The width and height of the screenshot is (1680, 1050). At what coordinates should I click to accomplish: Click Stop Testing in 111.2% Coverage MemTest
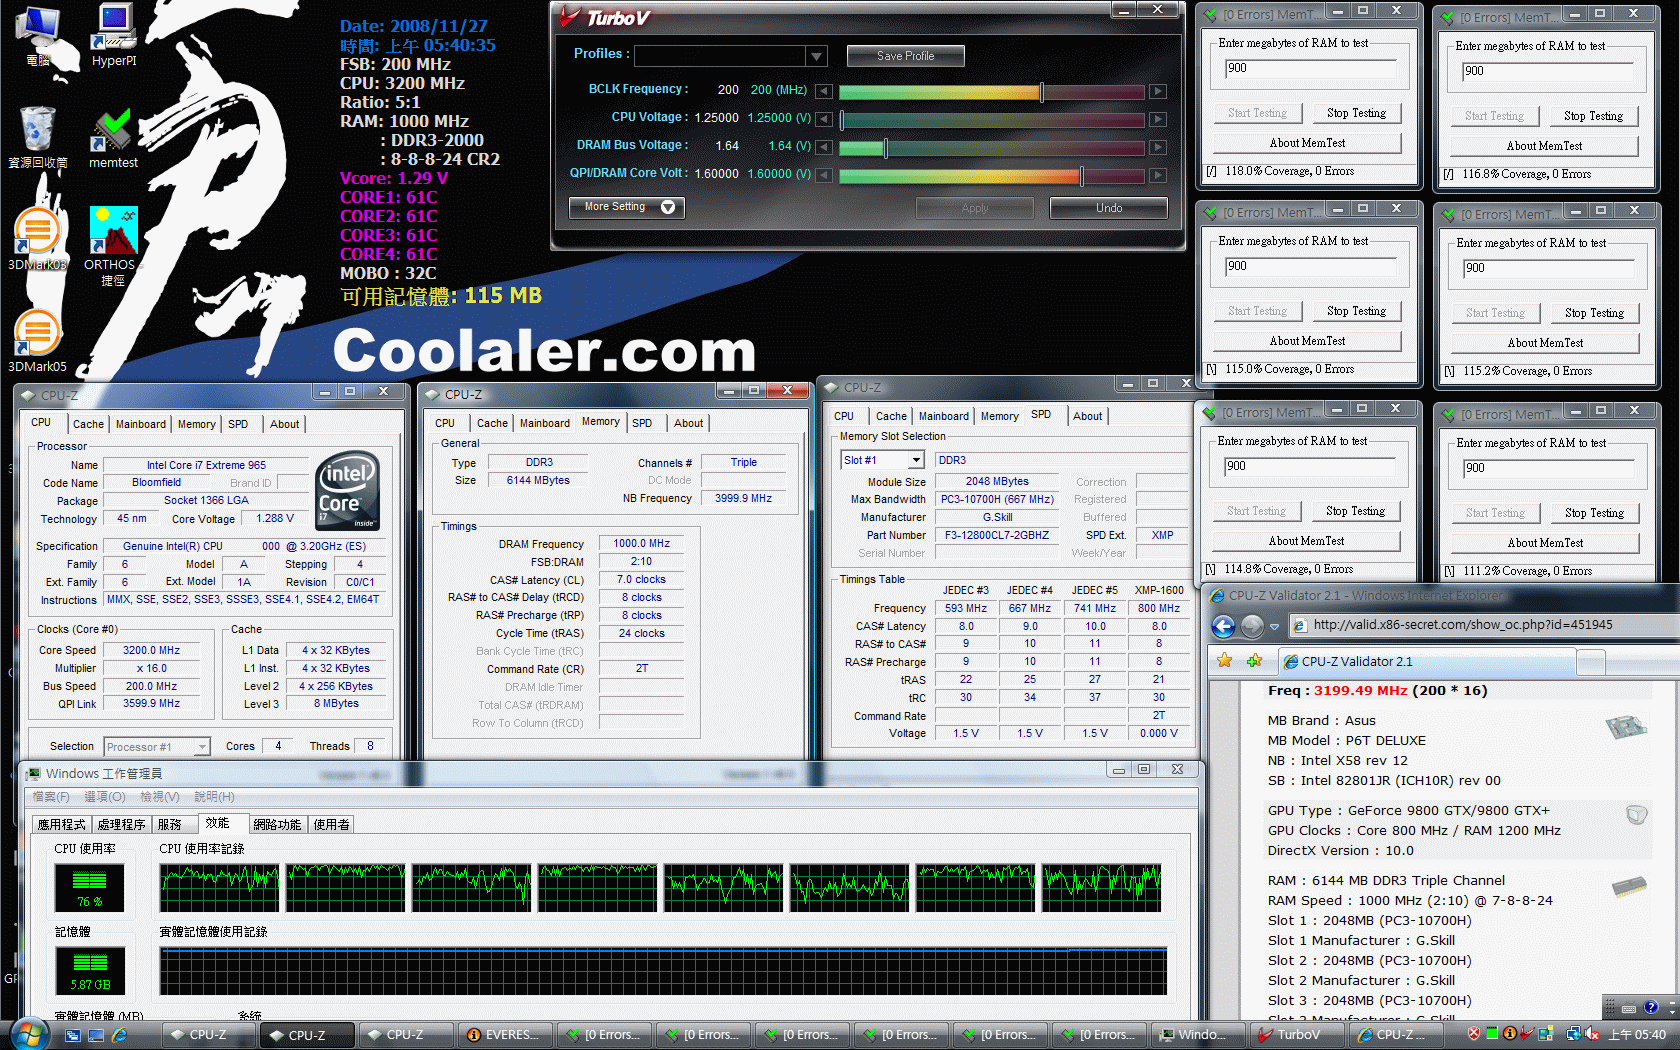1594,513
